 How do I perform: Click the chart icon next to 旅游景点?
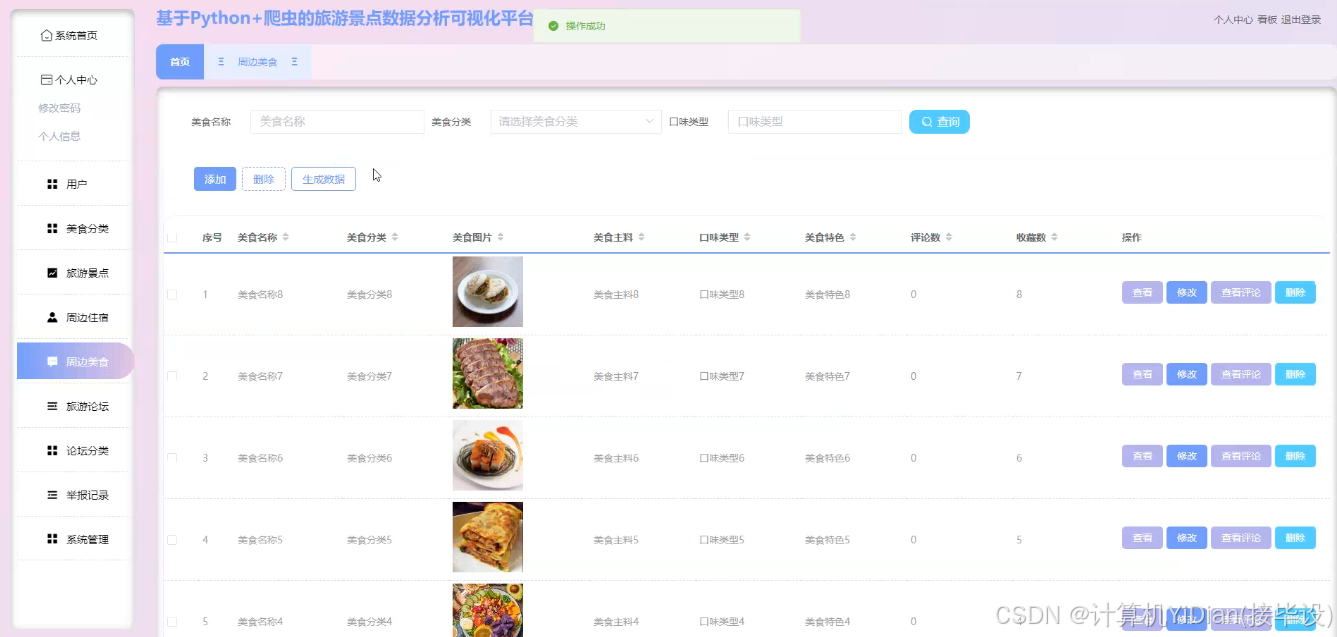coord(52,273)
